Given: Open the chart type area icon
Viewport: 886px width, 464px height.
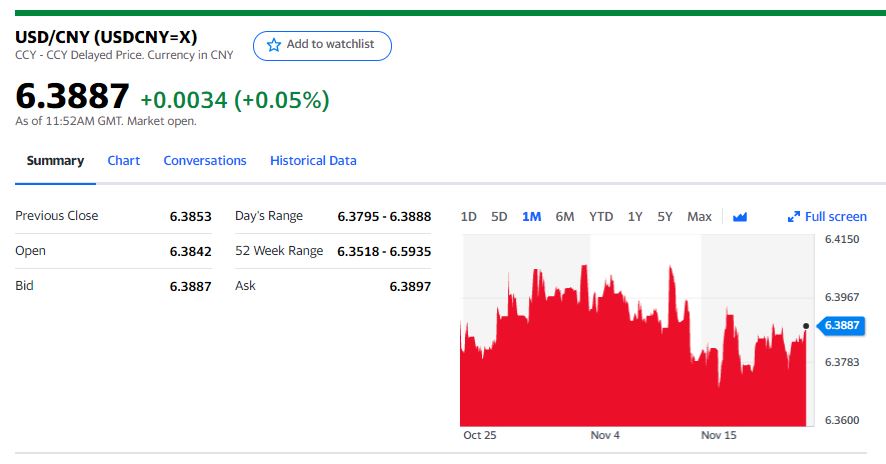Looking at the screenshot, I should [x=740, y=217].
